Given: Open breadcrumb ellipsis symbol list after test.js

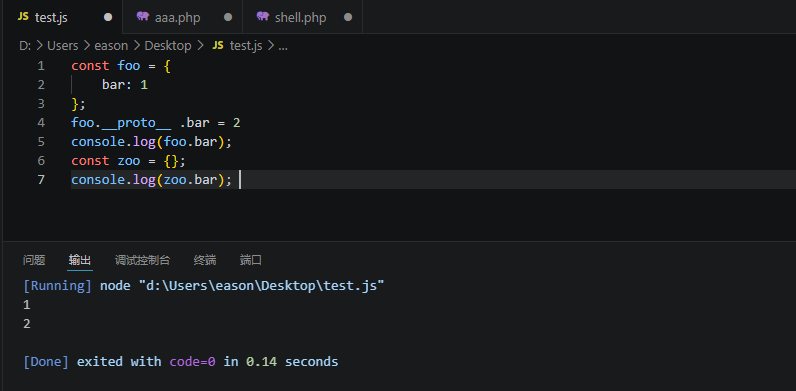Looking at the screenshot, I should pyautogui.click(x=283, y=46).
